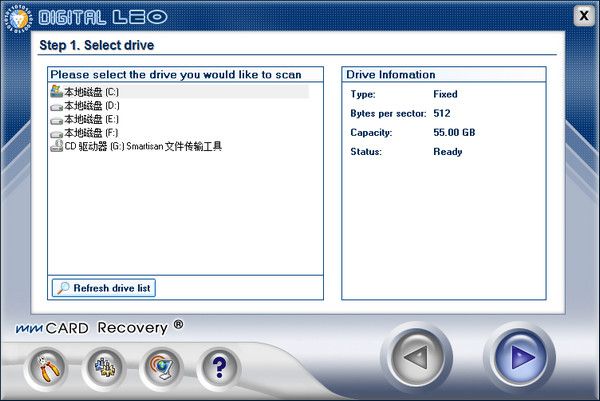Click the 'Step 1. Select drive' heading

97,45
